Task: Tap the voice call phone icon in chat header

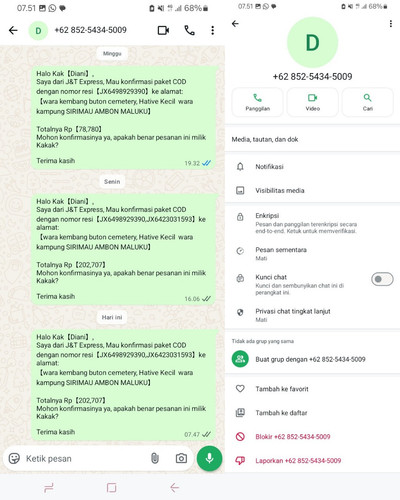Action: click(189, 30)
